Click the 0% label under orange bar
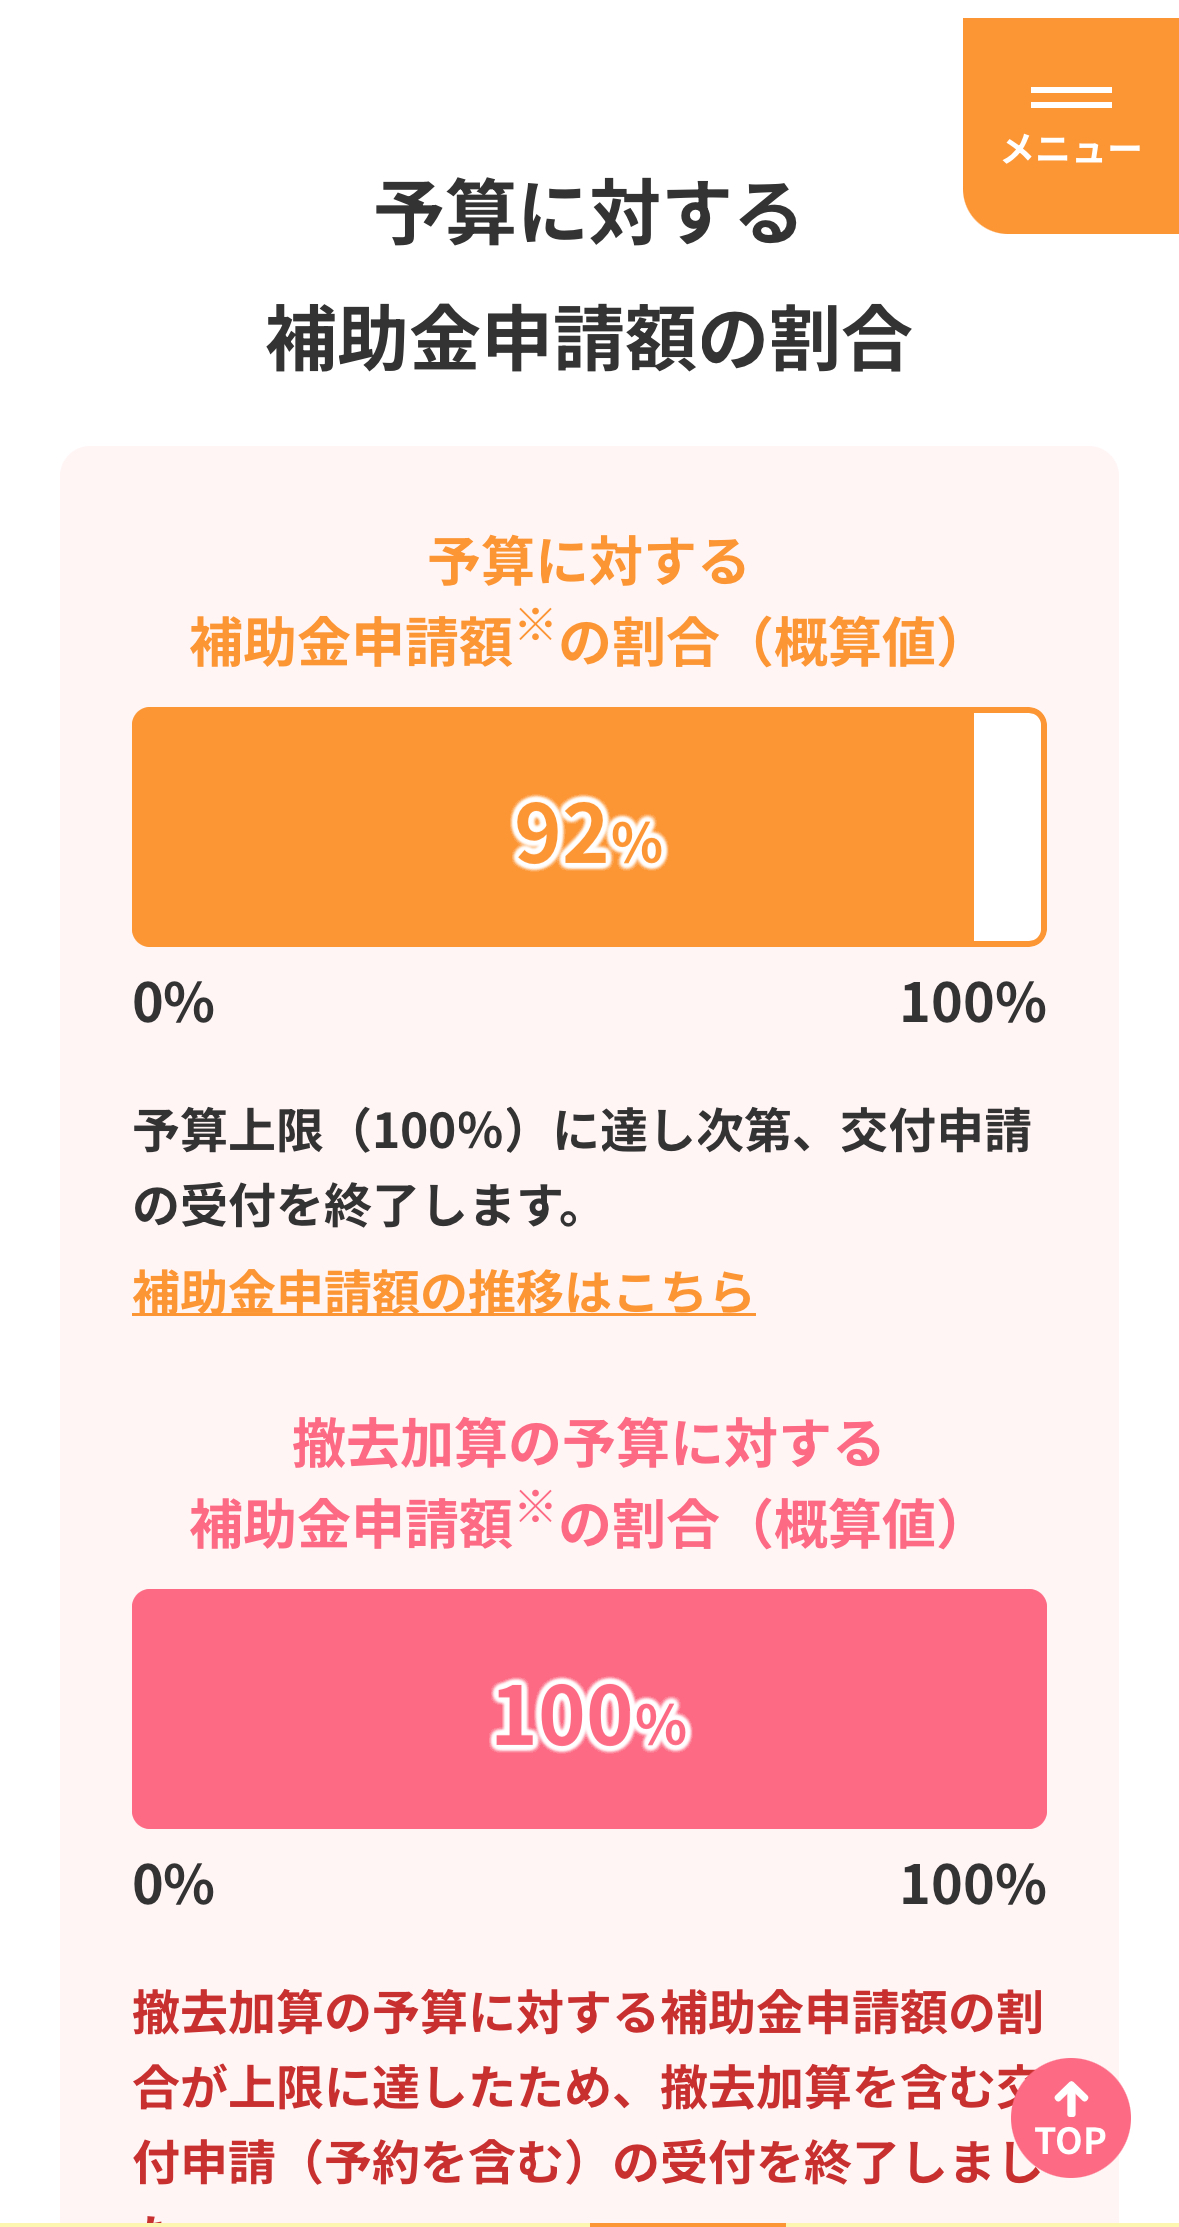Image resolution: width=1179 pixels, height=2227 pixels. click(174, 1003)
